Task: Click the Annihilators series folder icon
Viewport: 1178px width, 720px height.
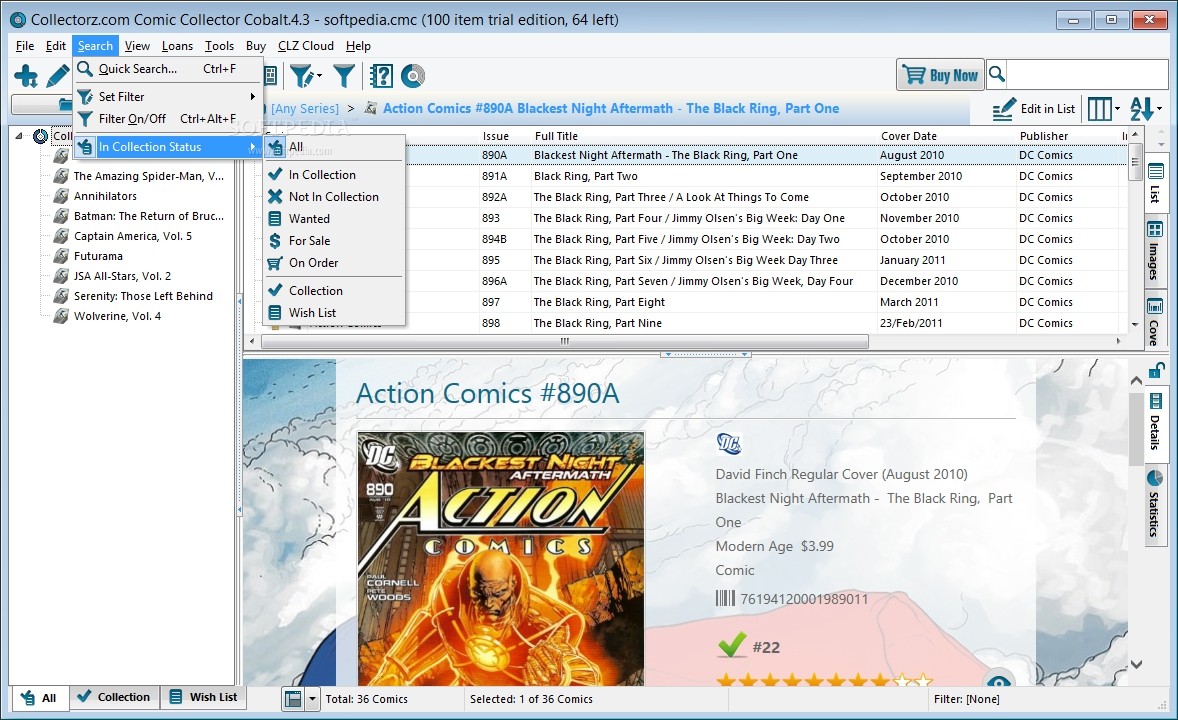Action: coord(61,196)
